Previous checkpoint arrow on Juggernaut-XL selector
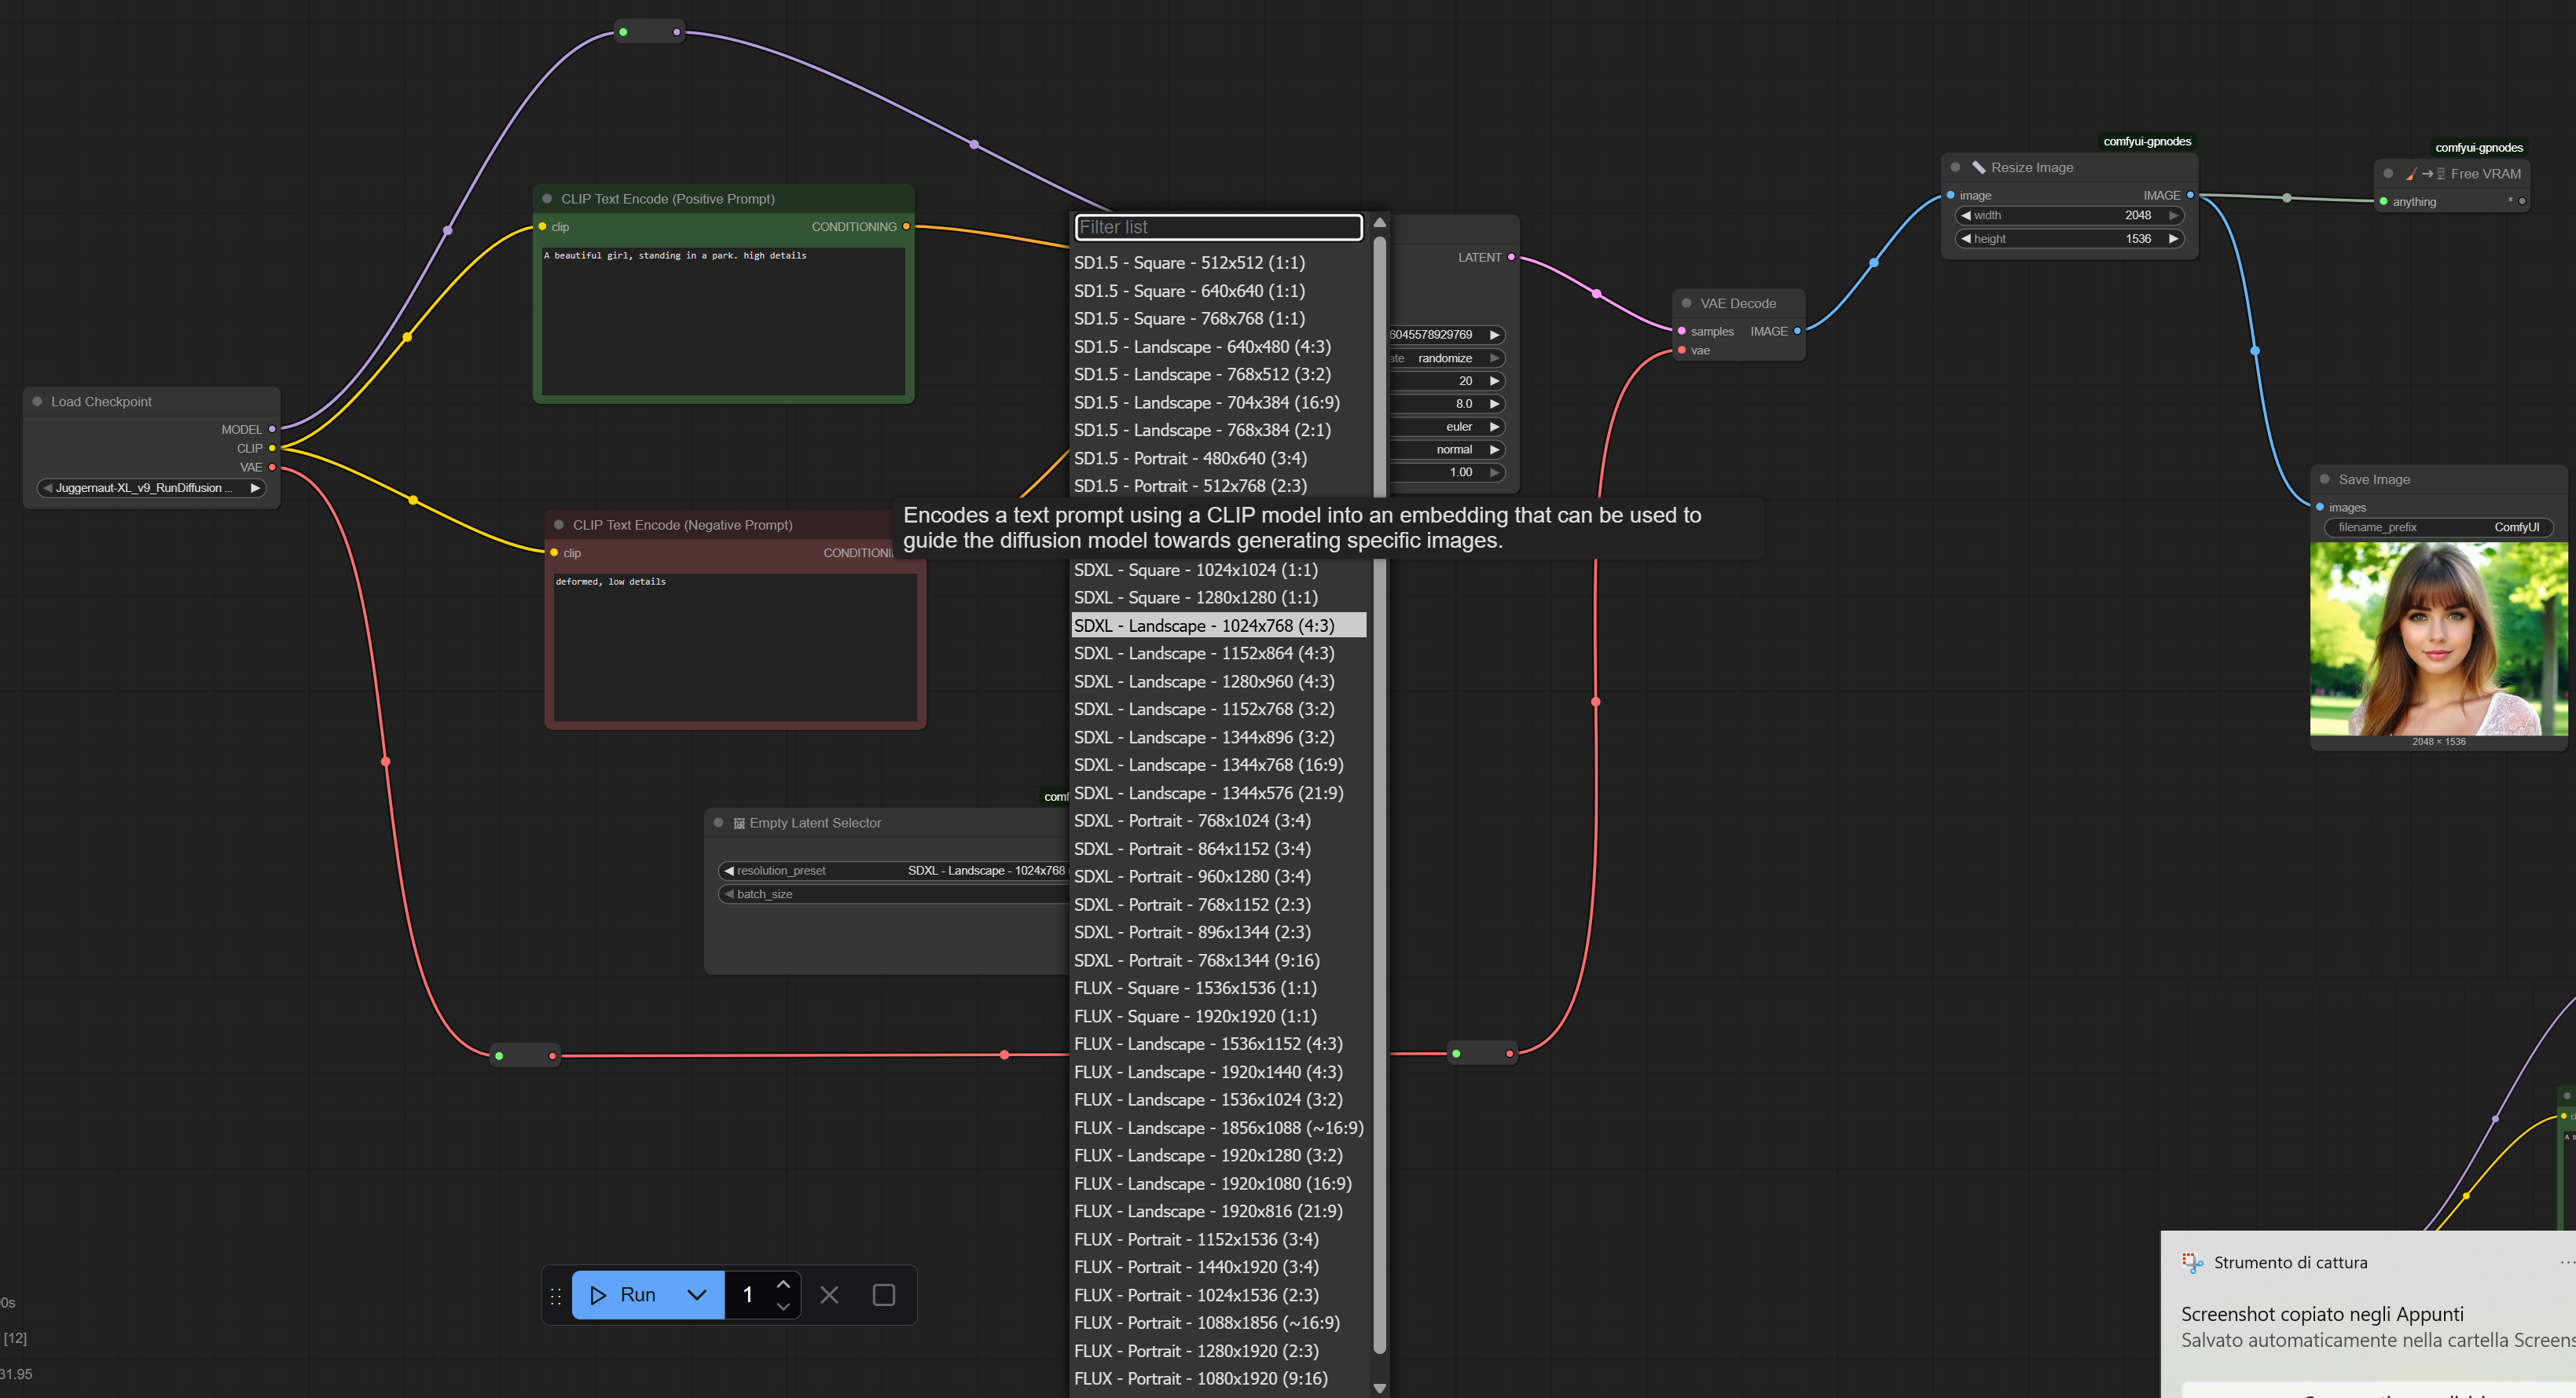2576x1398 pixels. pyautogui.click(x=47, y=488)
